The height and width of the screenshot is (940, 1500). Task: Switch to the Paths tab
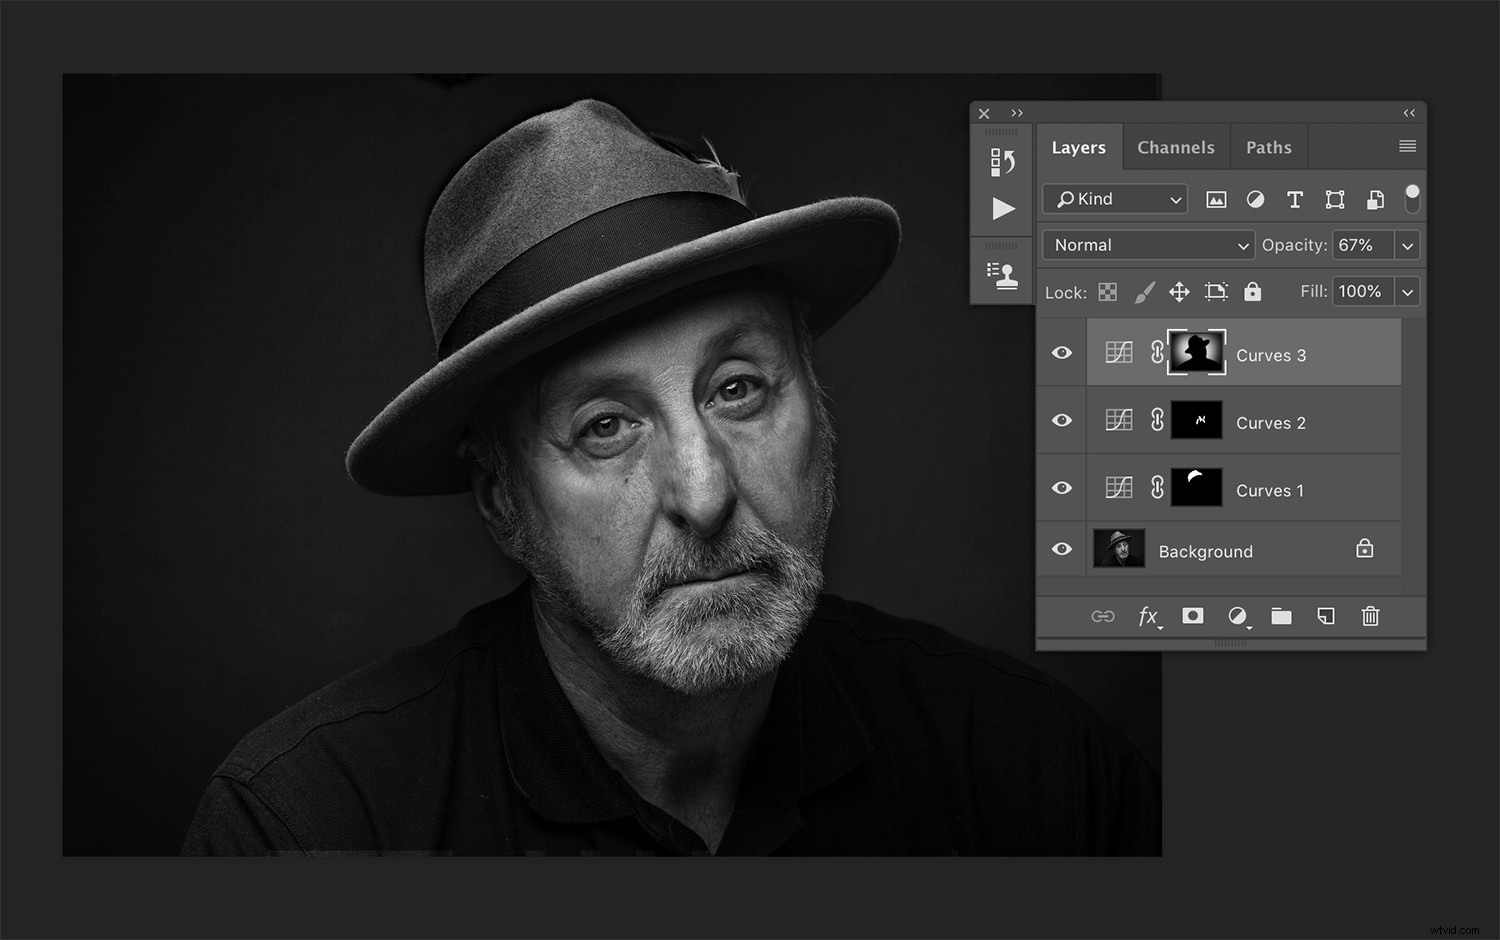[1268, 146]
